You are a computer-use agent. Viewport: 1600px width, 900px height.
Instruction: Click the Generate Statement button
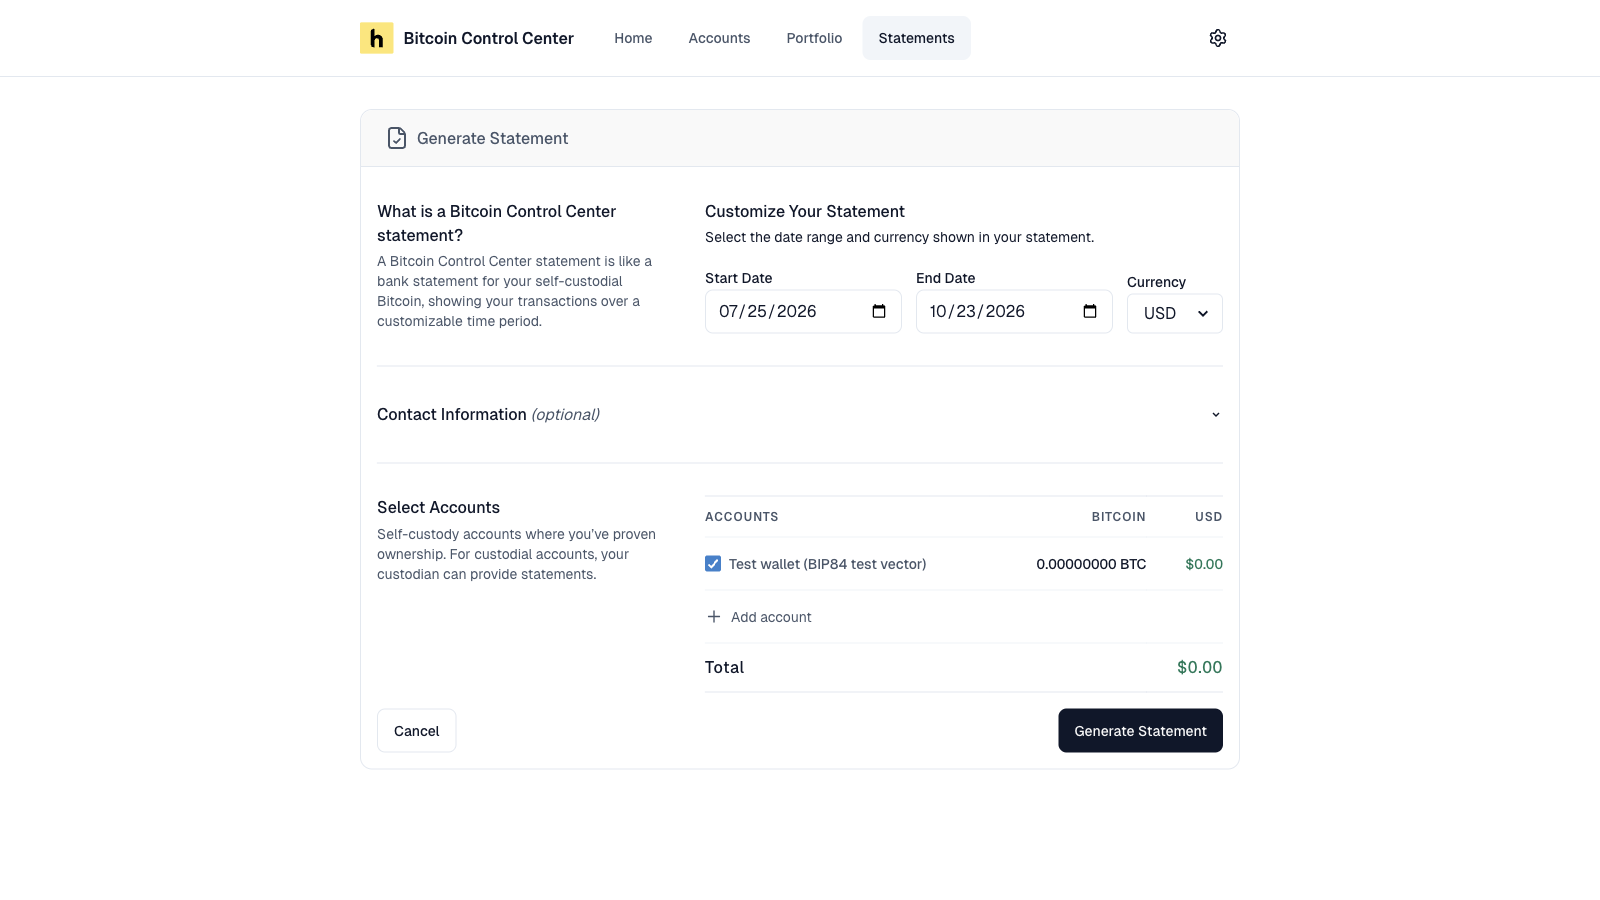click(1140, 731)
